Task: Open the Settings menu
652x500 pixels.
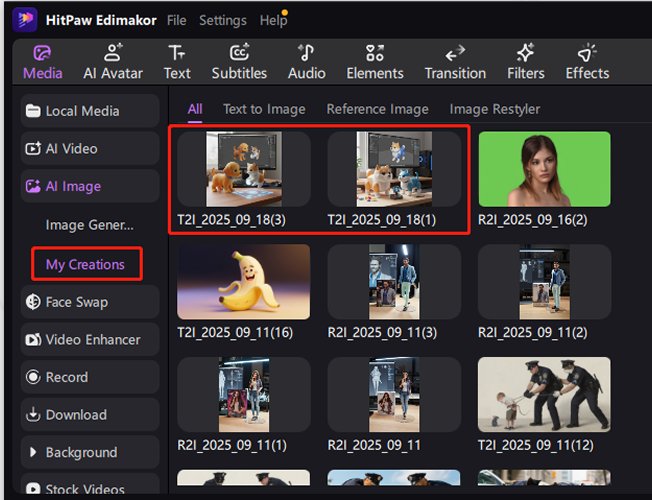Action: 222,20
